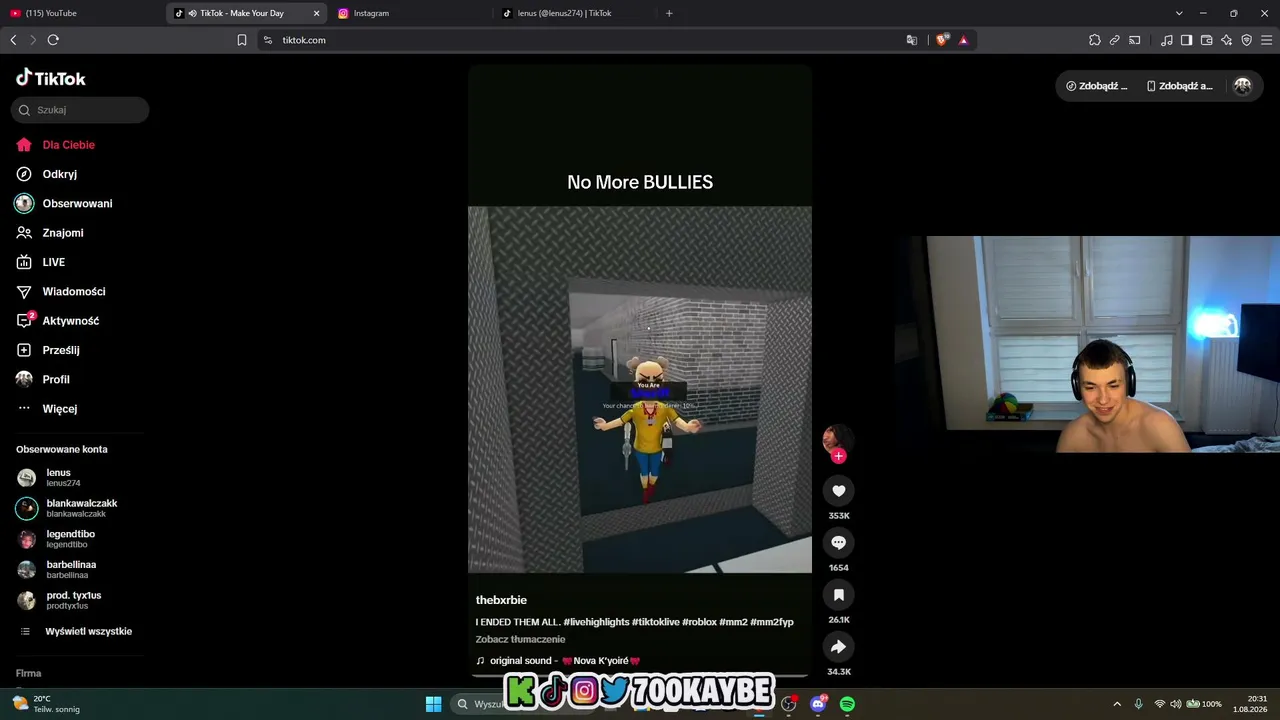This screenshot has width=1280, height=720.
Task: Open thebxrbie profile link
Action: pyautogui.click(x=501, y=600)
